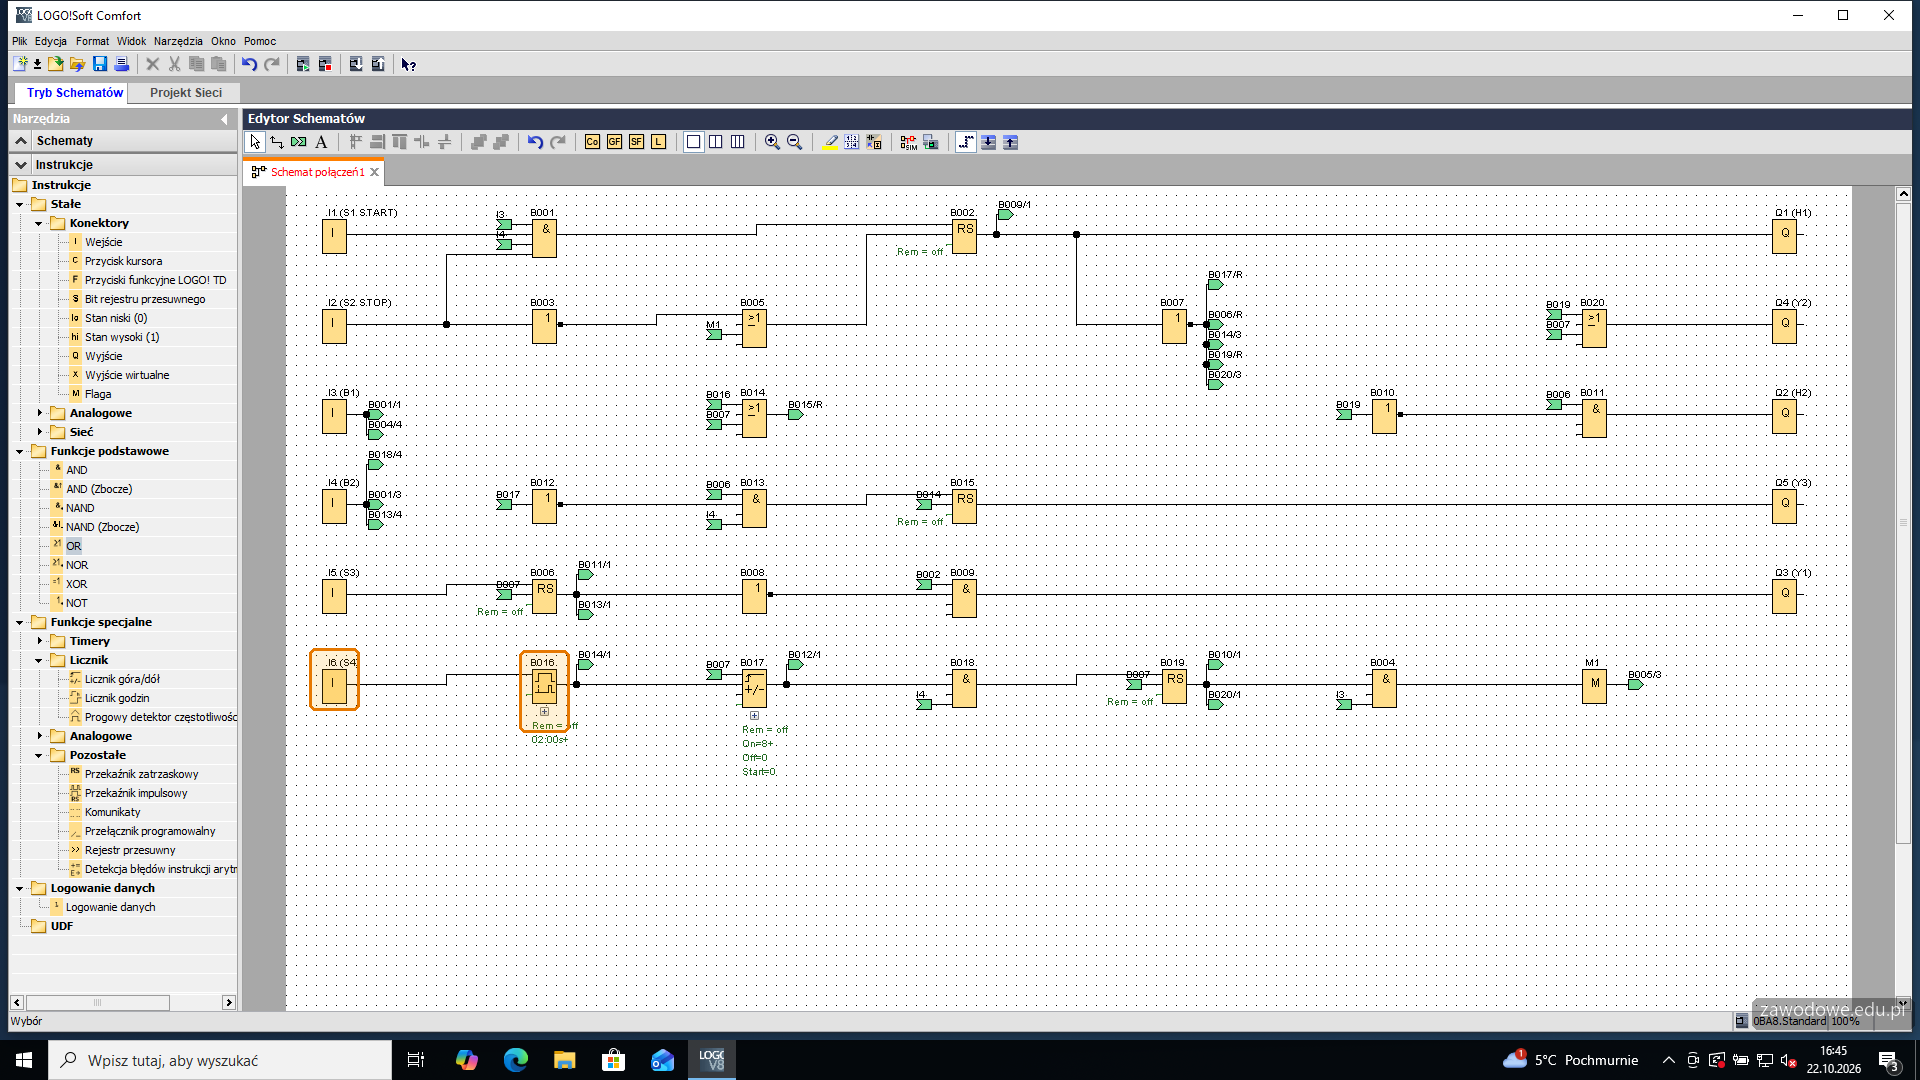1920x1080 pixels.
Task: Click the Stop LOGO! (red square) icon
Action: pyautogui.click(x=325, y=64)
